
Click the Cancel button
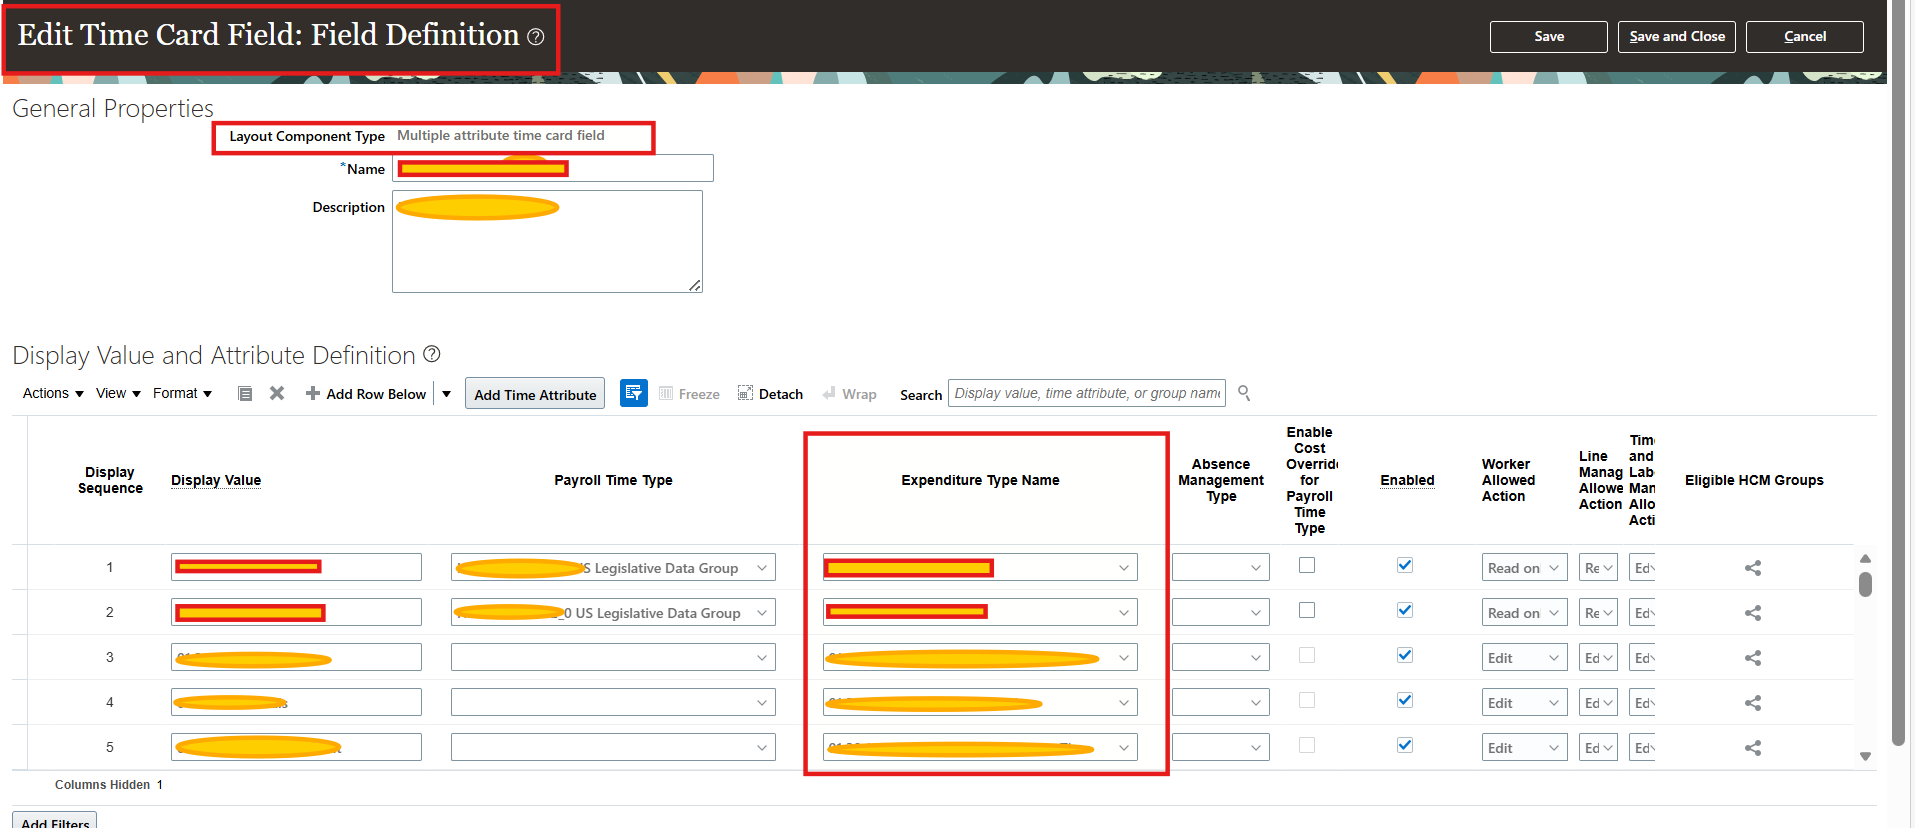1805,37
